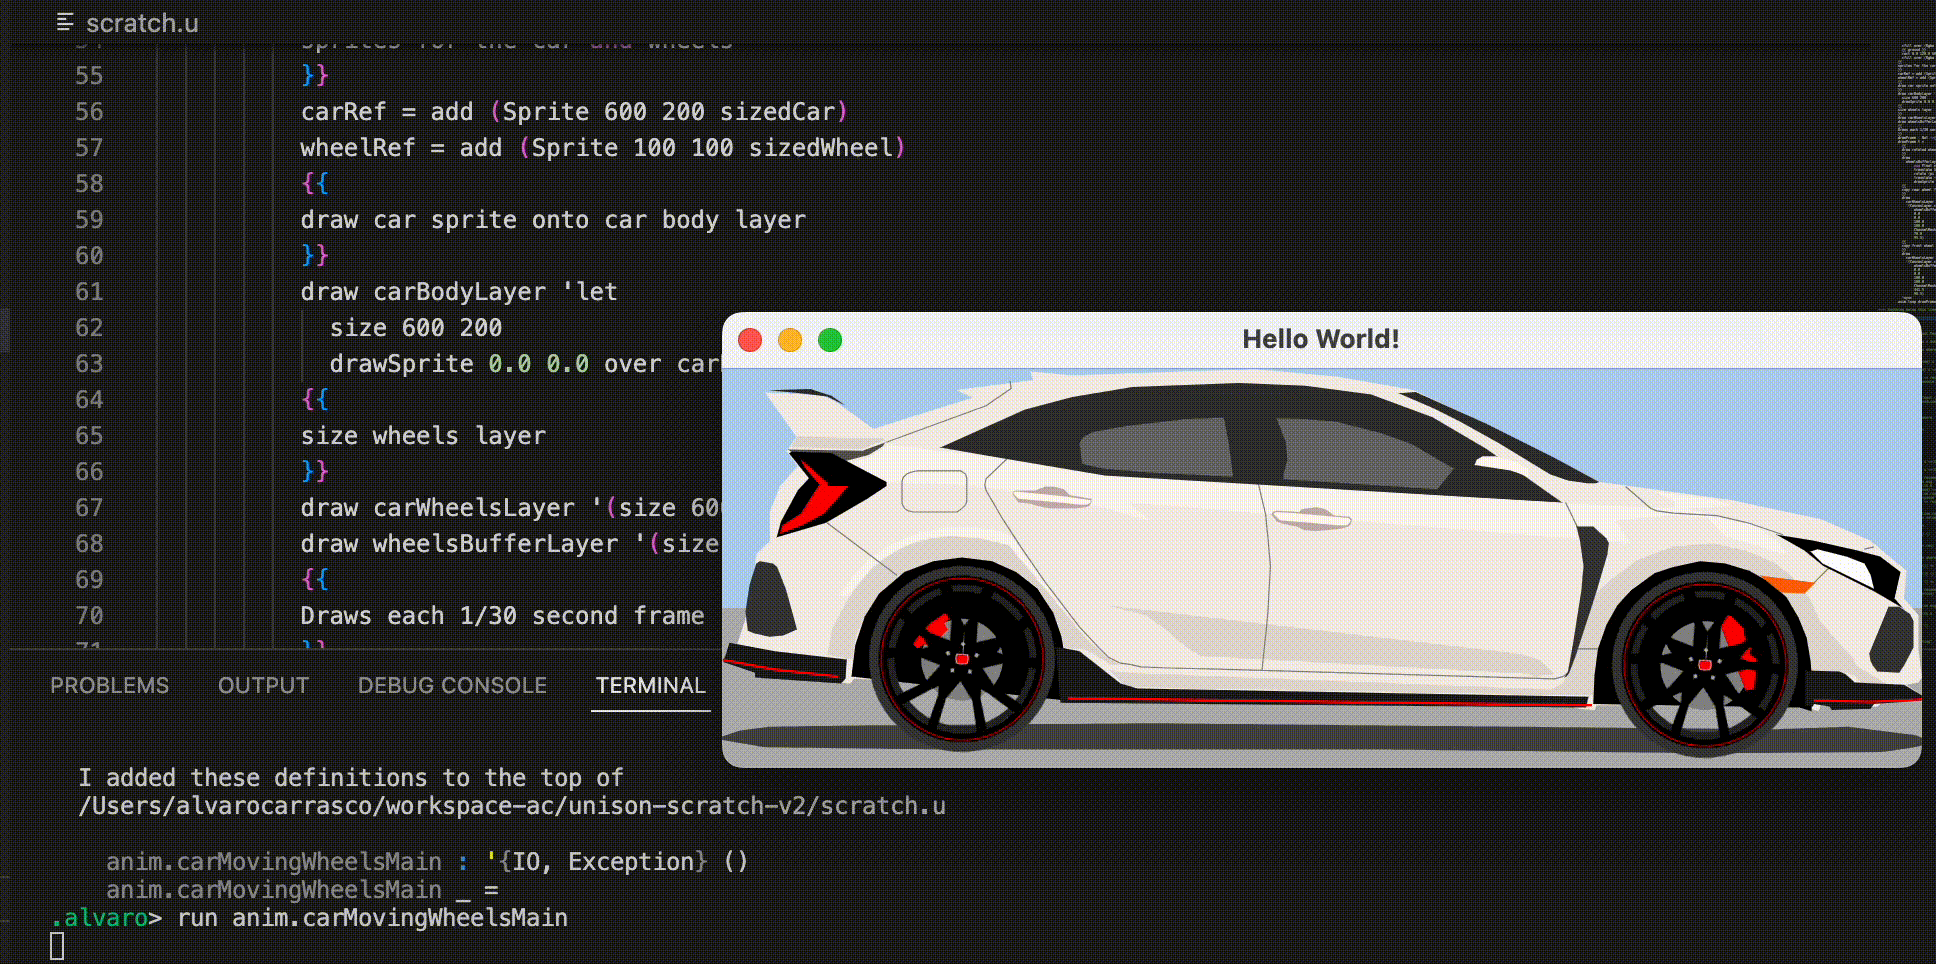This screenshot has width=1936, height=964.
Task: Click the closing '}}' on line 60
Action: click(315, 256)
